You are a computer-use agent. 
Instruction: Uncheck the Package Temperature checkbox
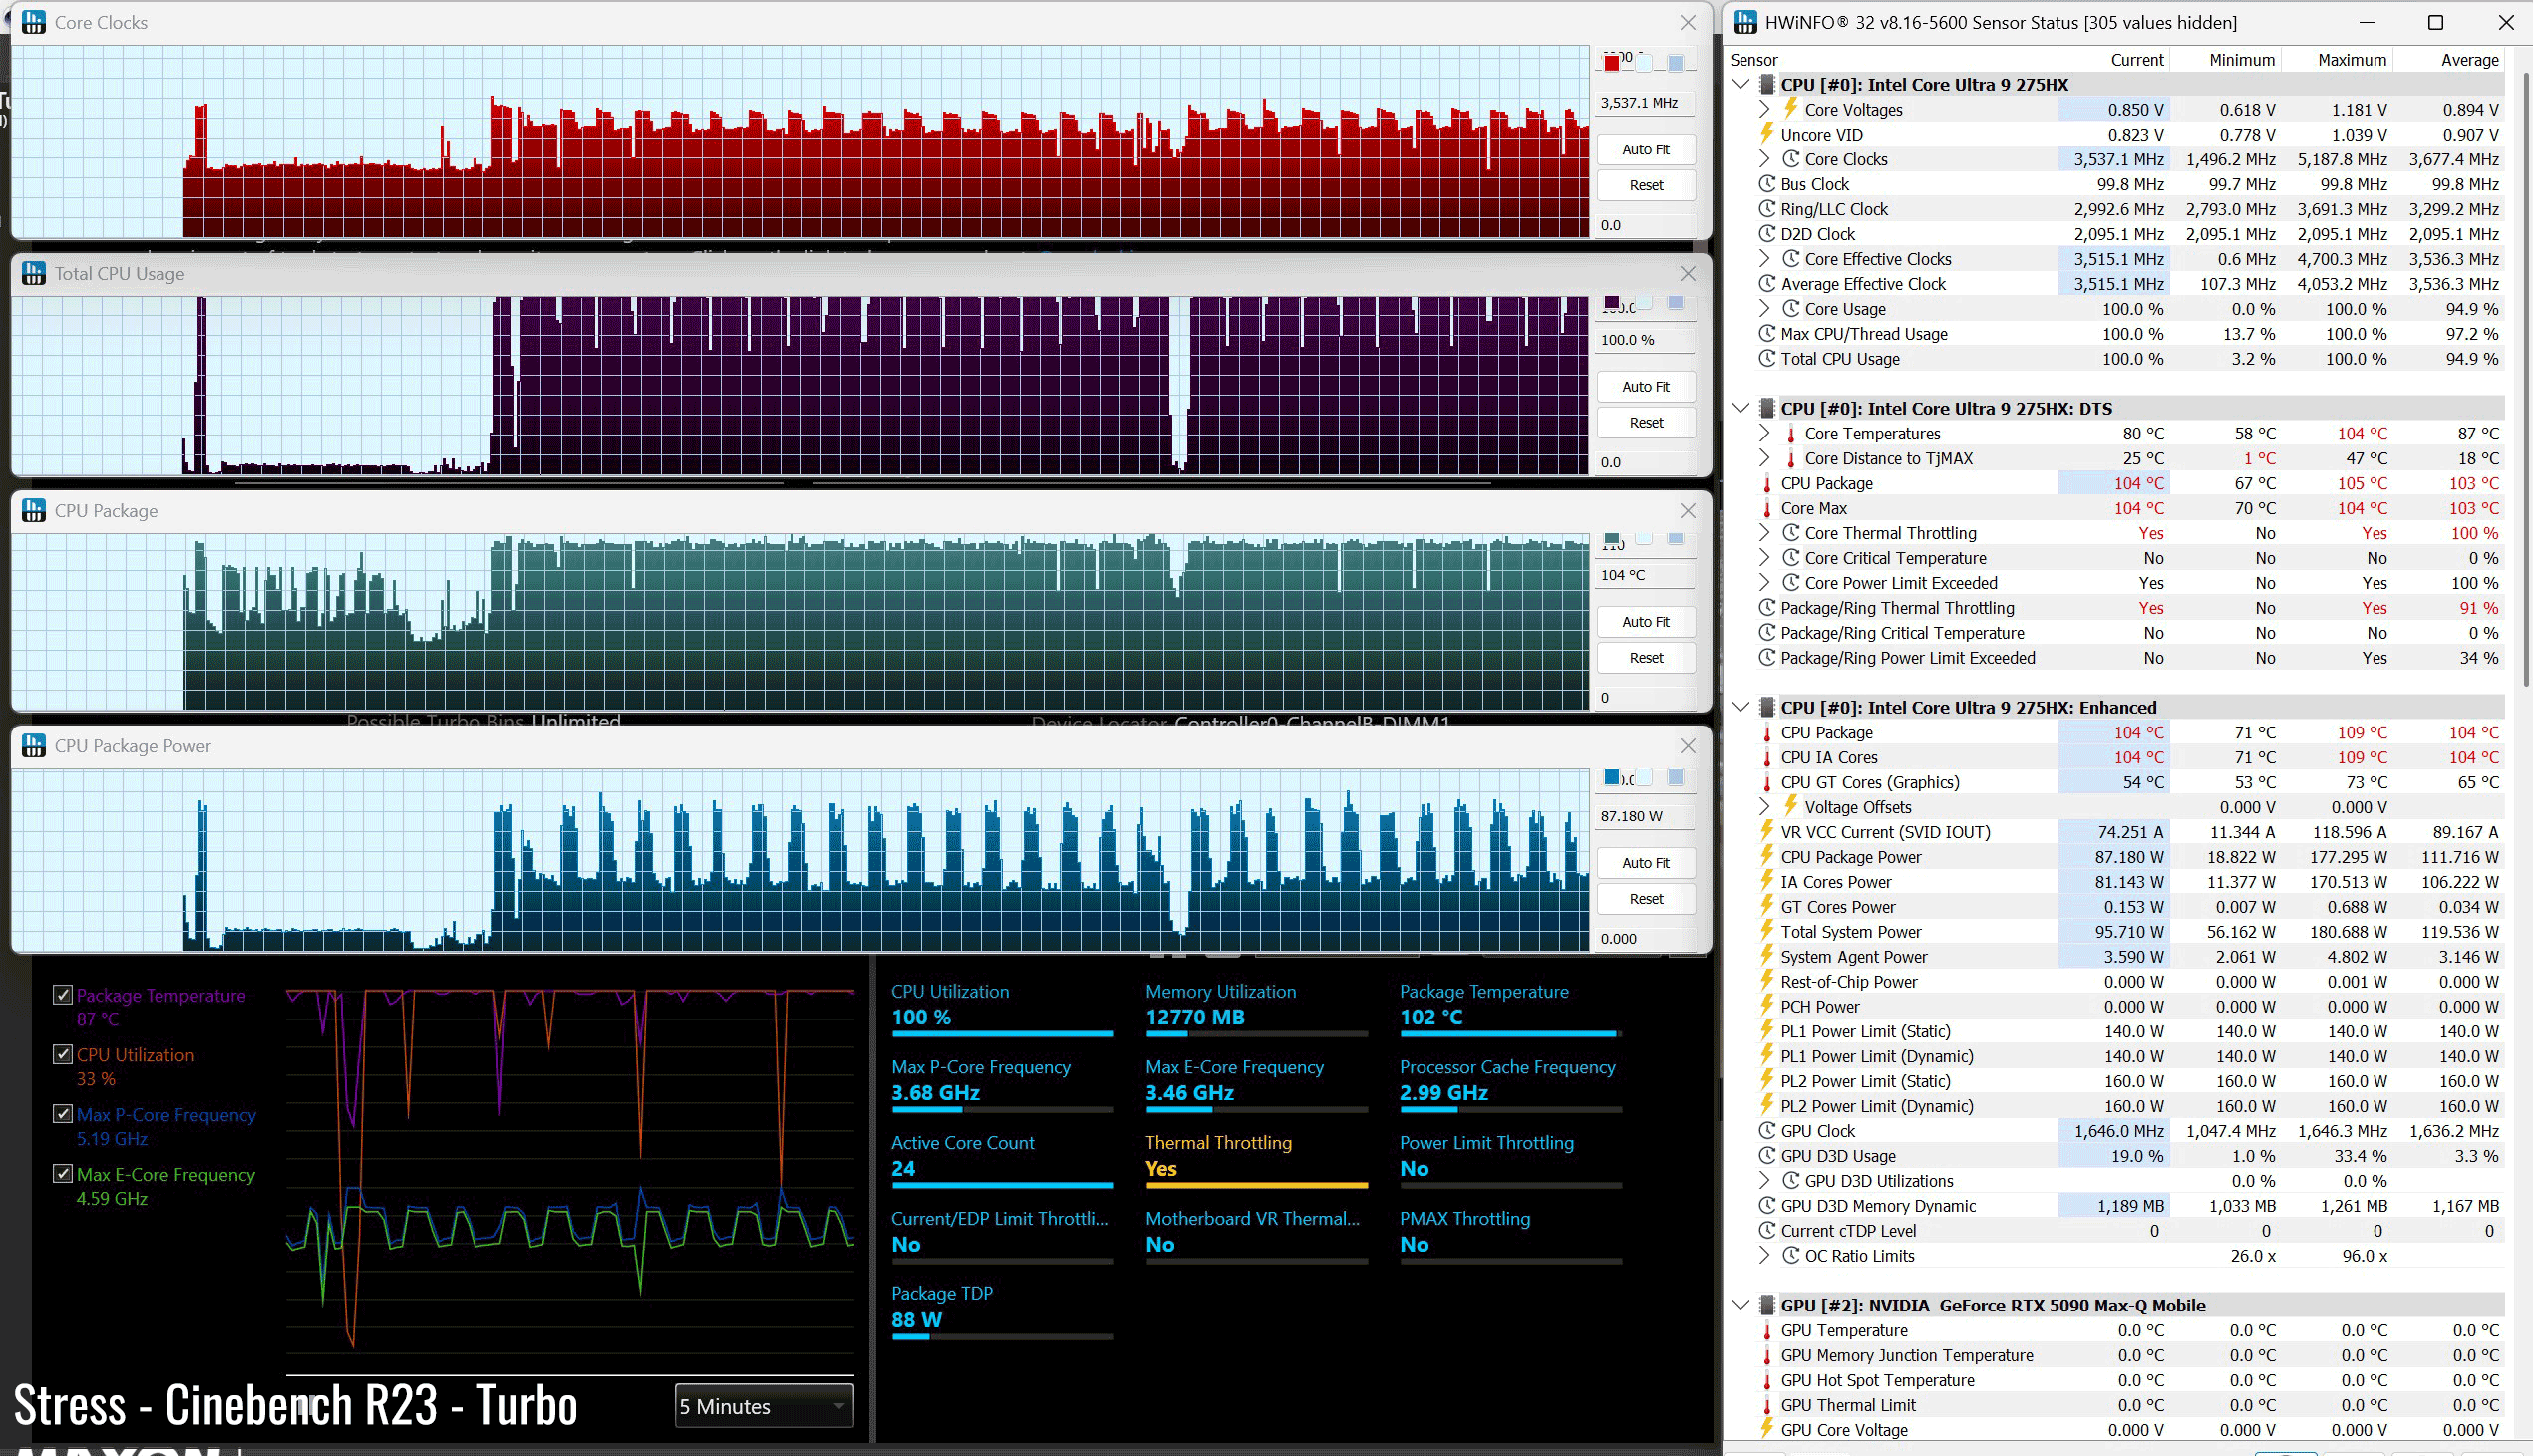pyautogui.click(x=63, y=995)
